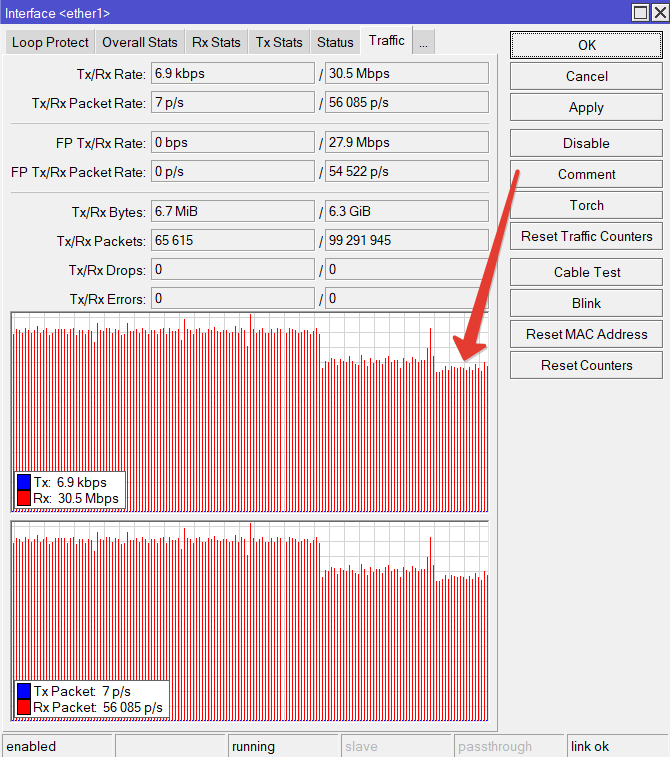Click the Tx Errors field
Image resolution: width=670 pixels, height=757 pixels.
(233, 298)
